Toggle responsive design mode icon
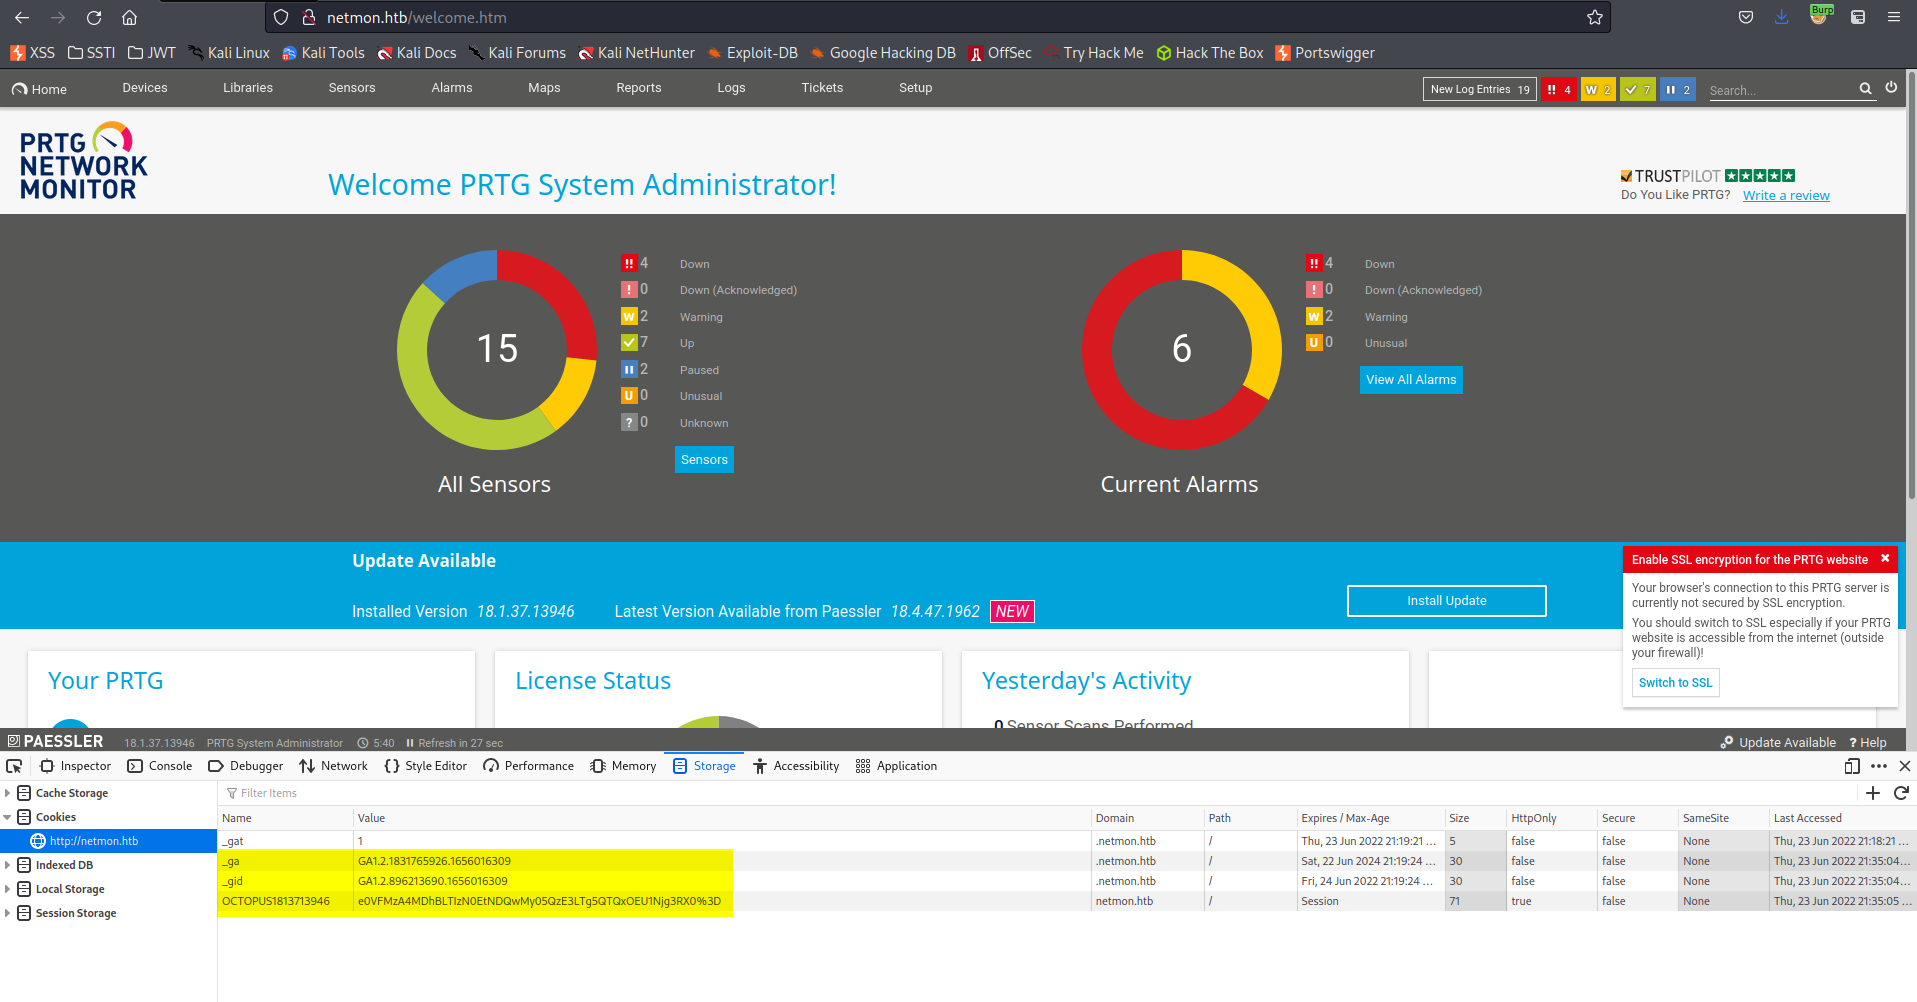This screenshot has height=1002, width=1917. point(1852,766)
